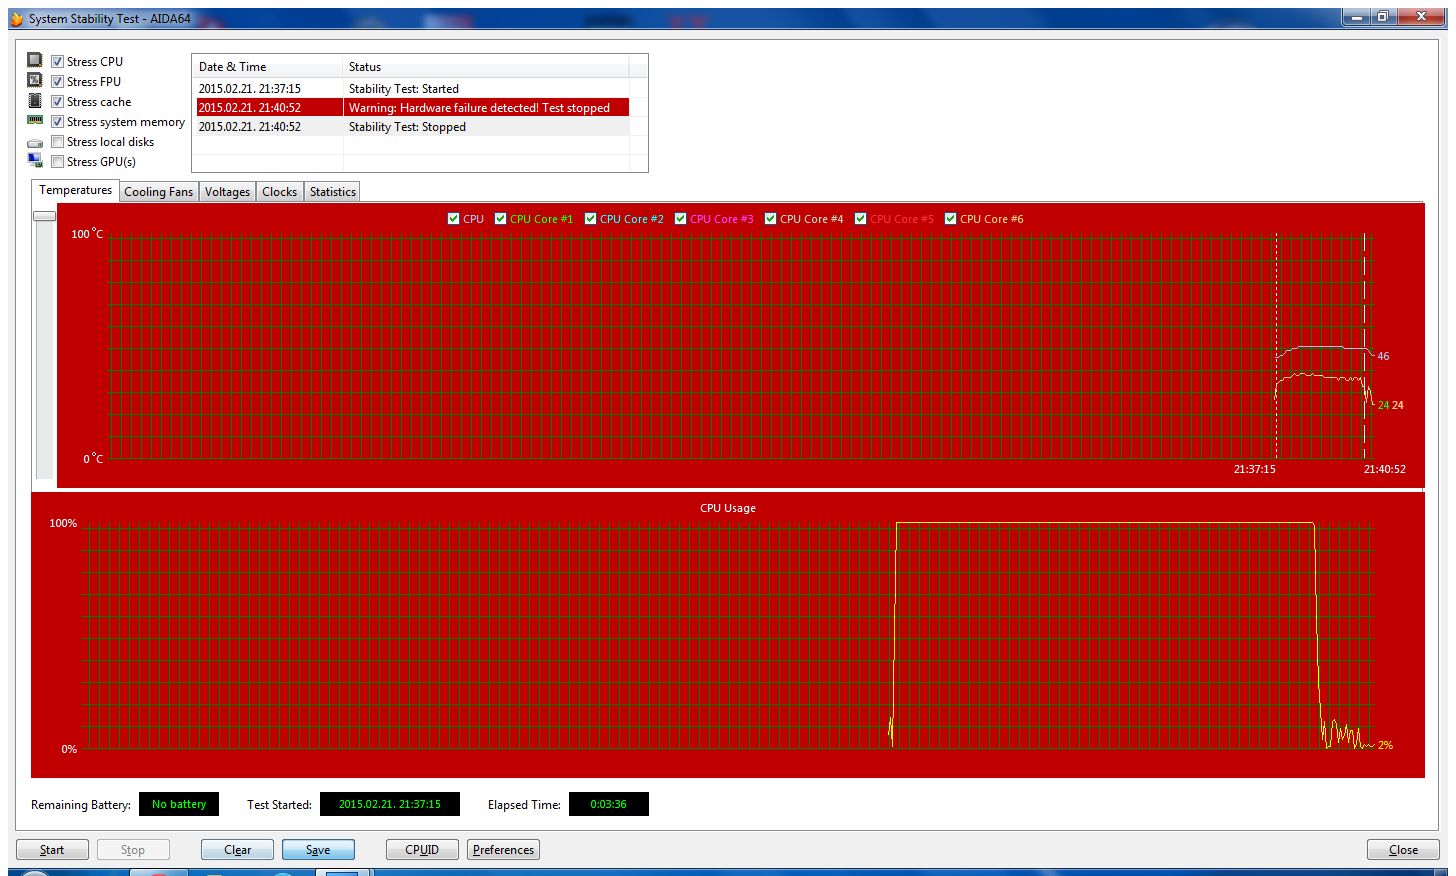Save the stability test results

coord(318,850)
